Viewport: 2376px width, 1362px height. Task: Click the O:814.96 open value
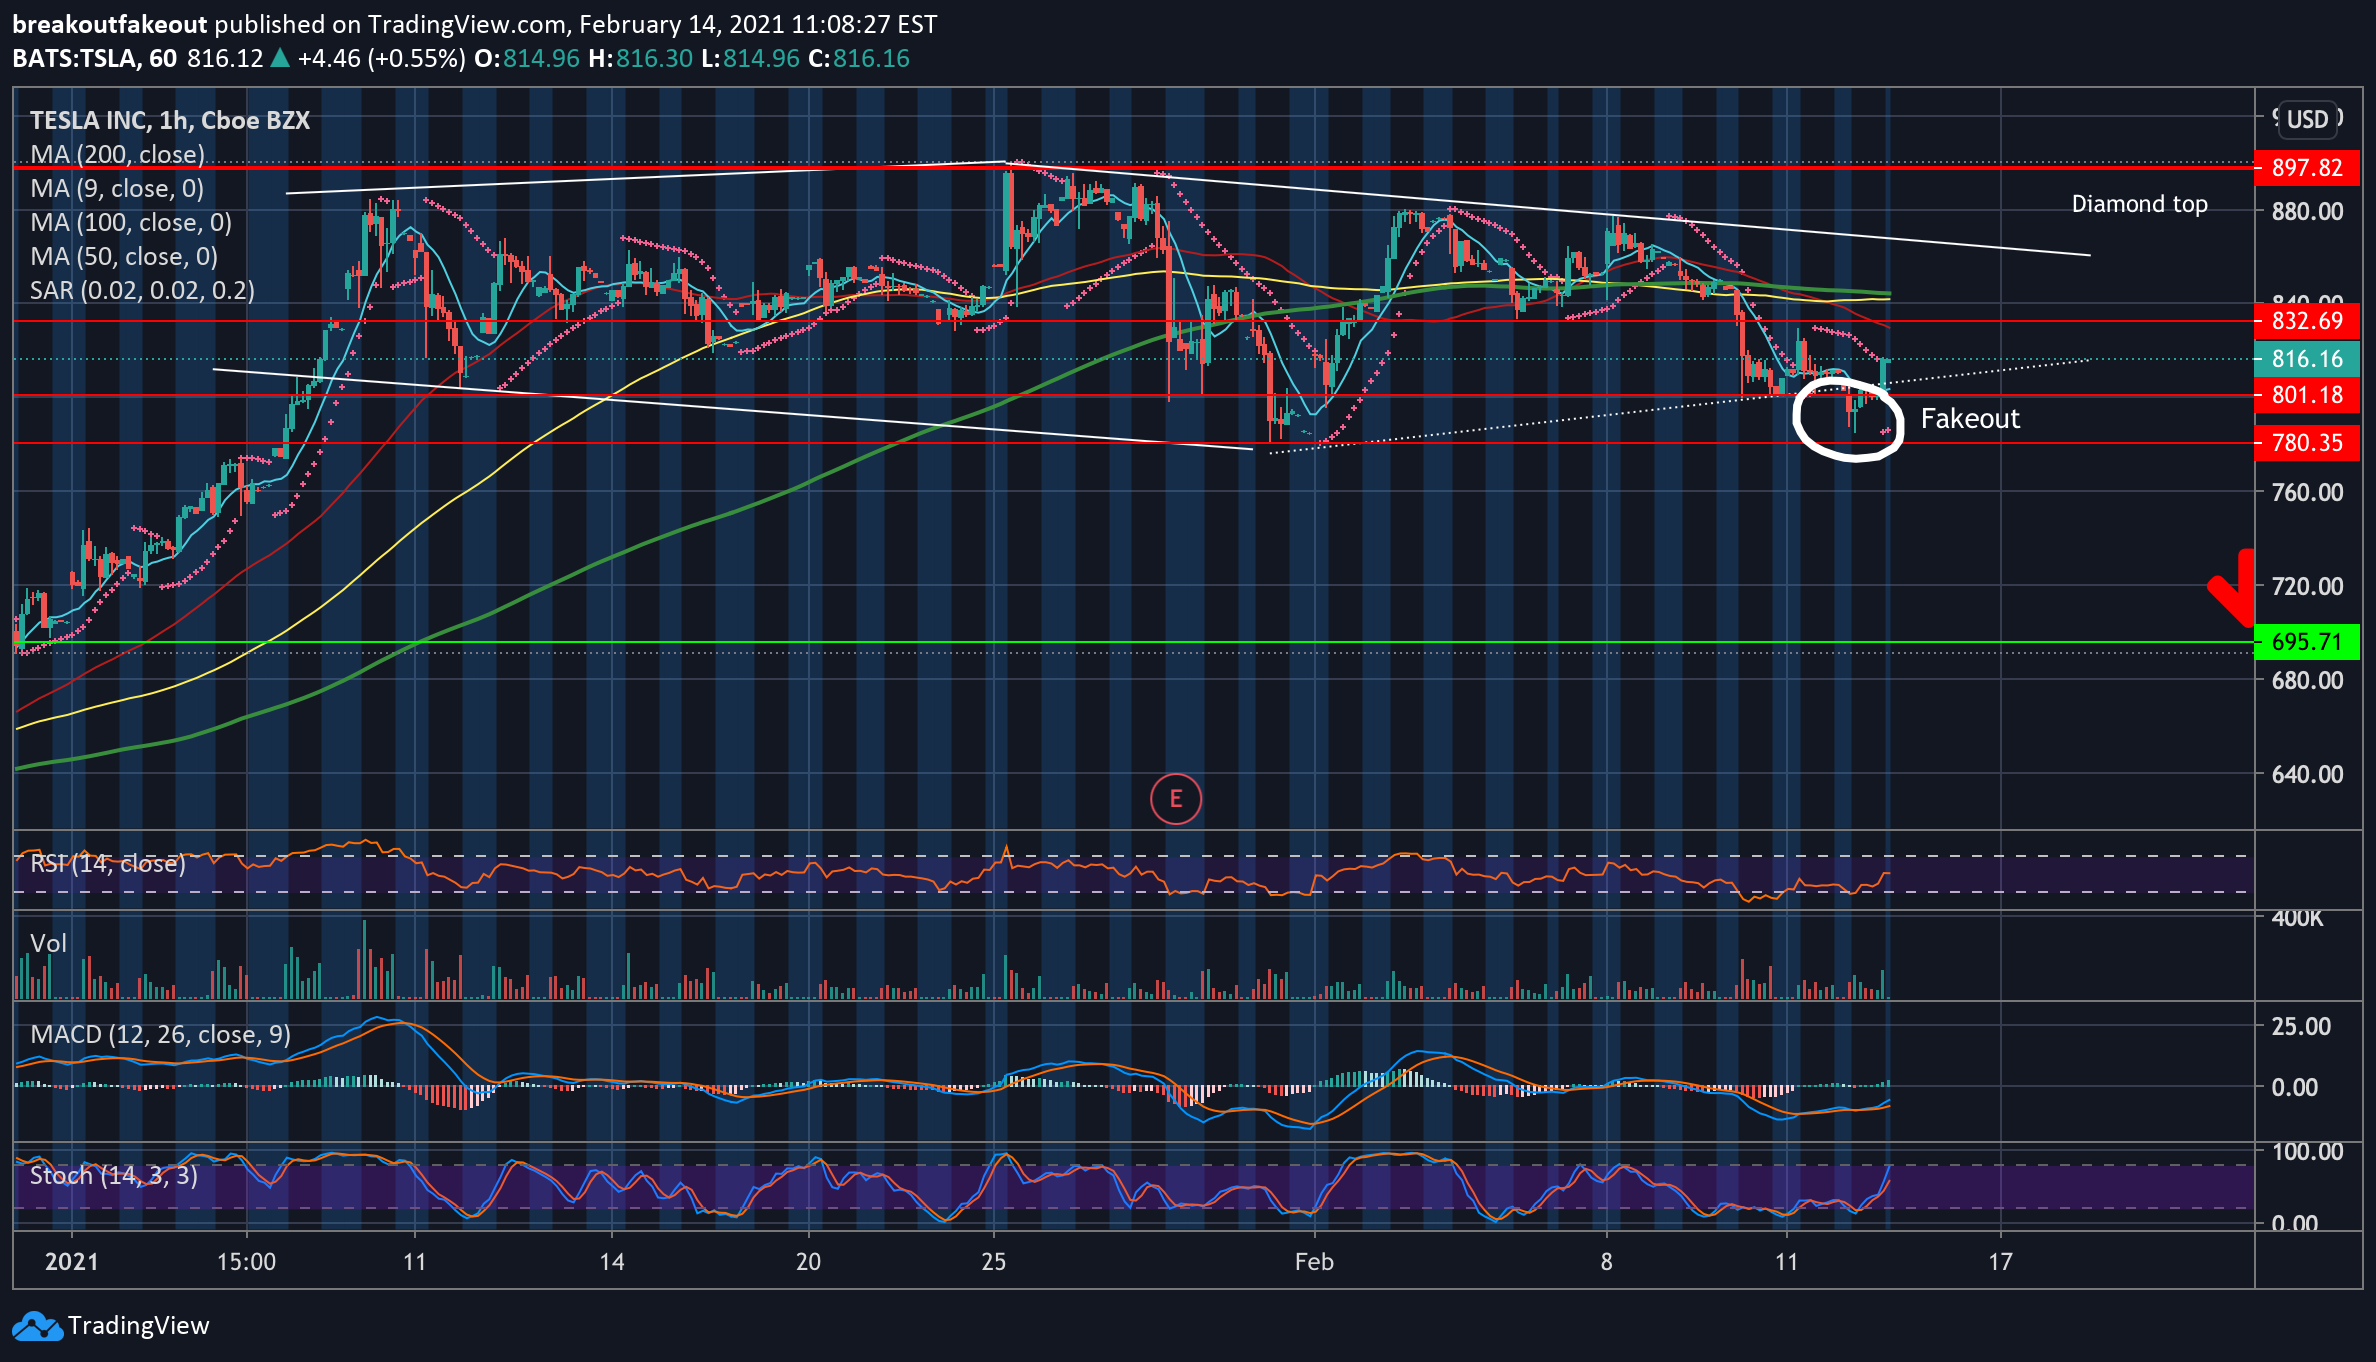527,59
